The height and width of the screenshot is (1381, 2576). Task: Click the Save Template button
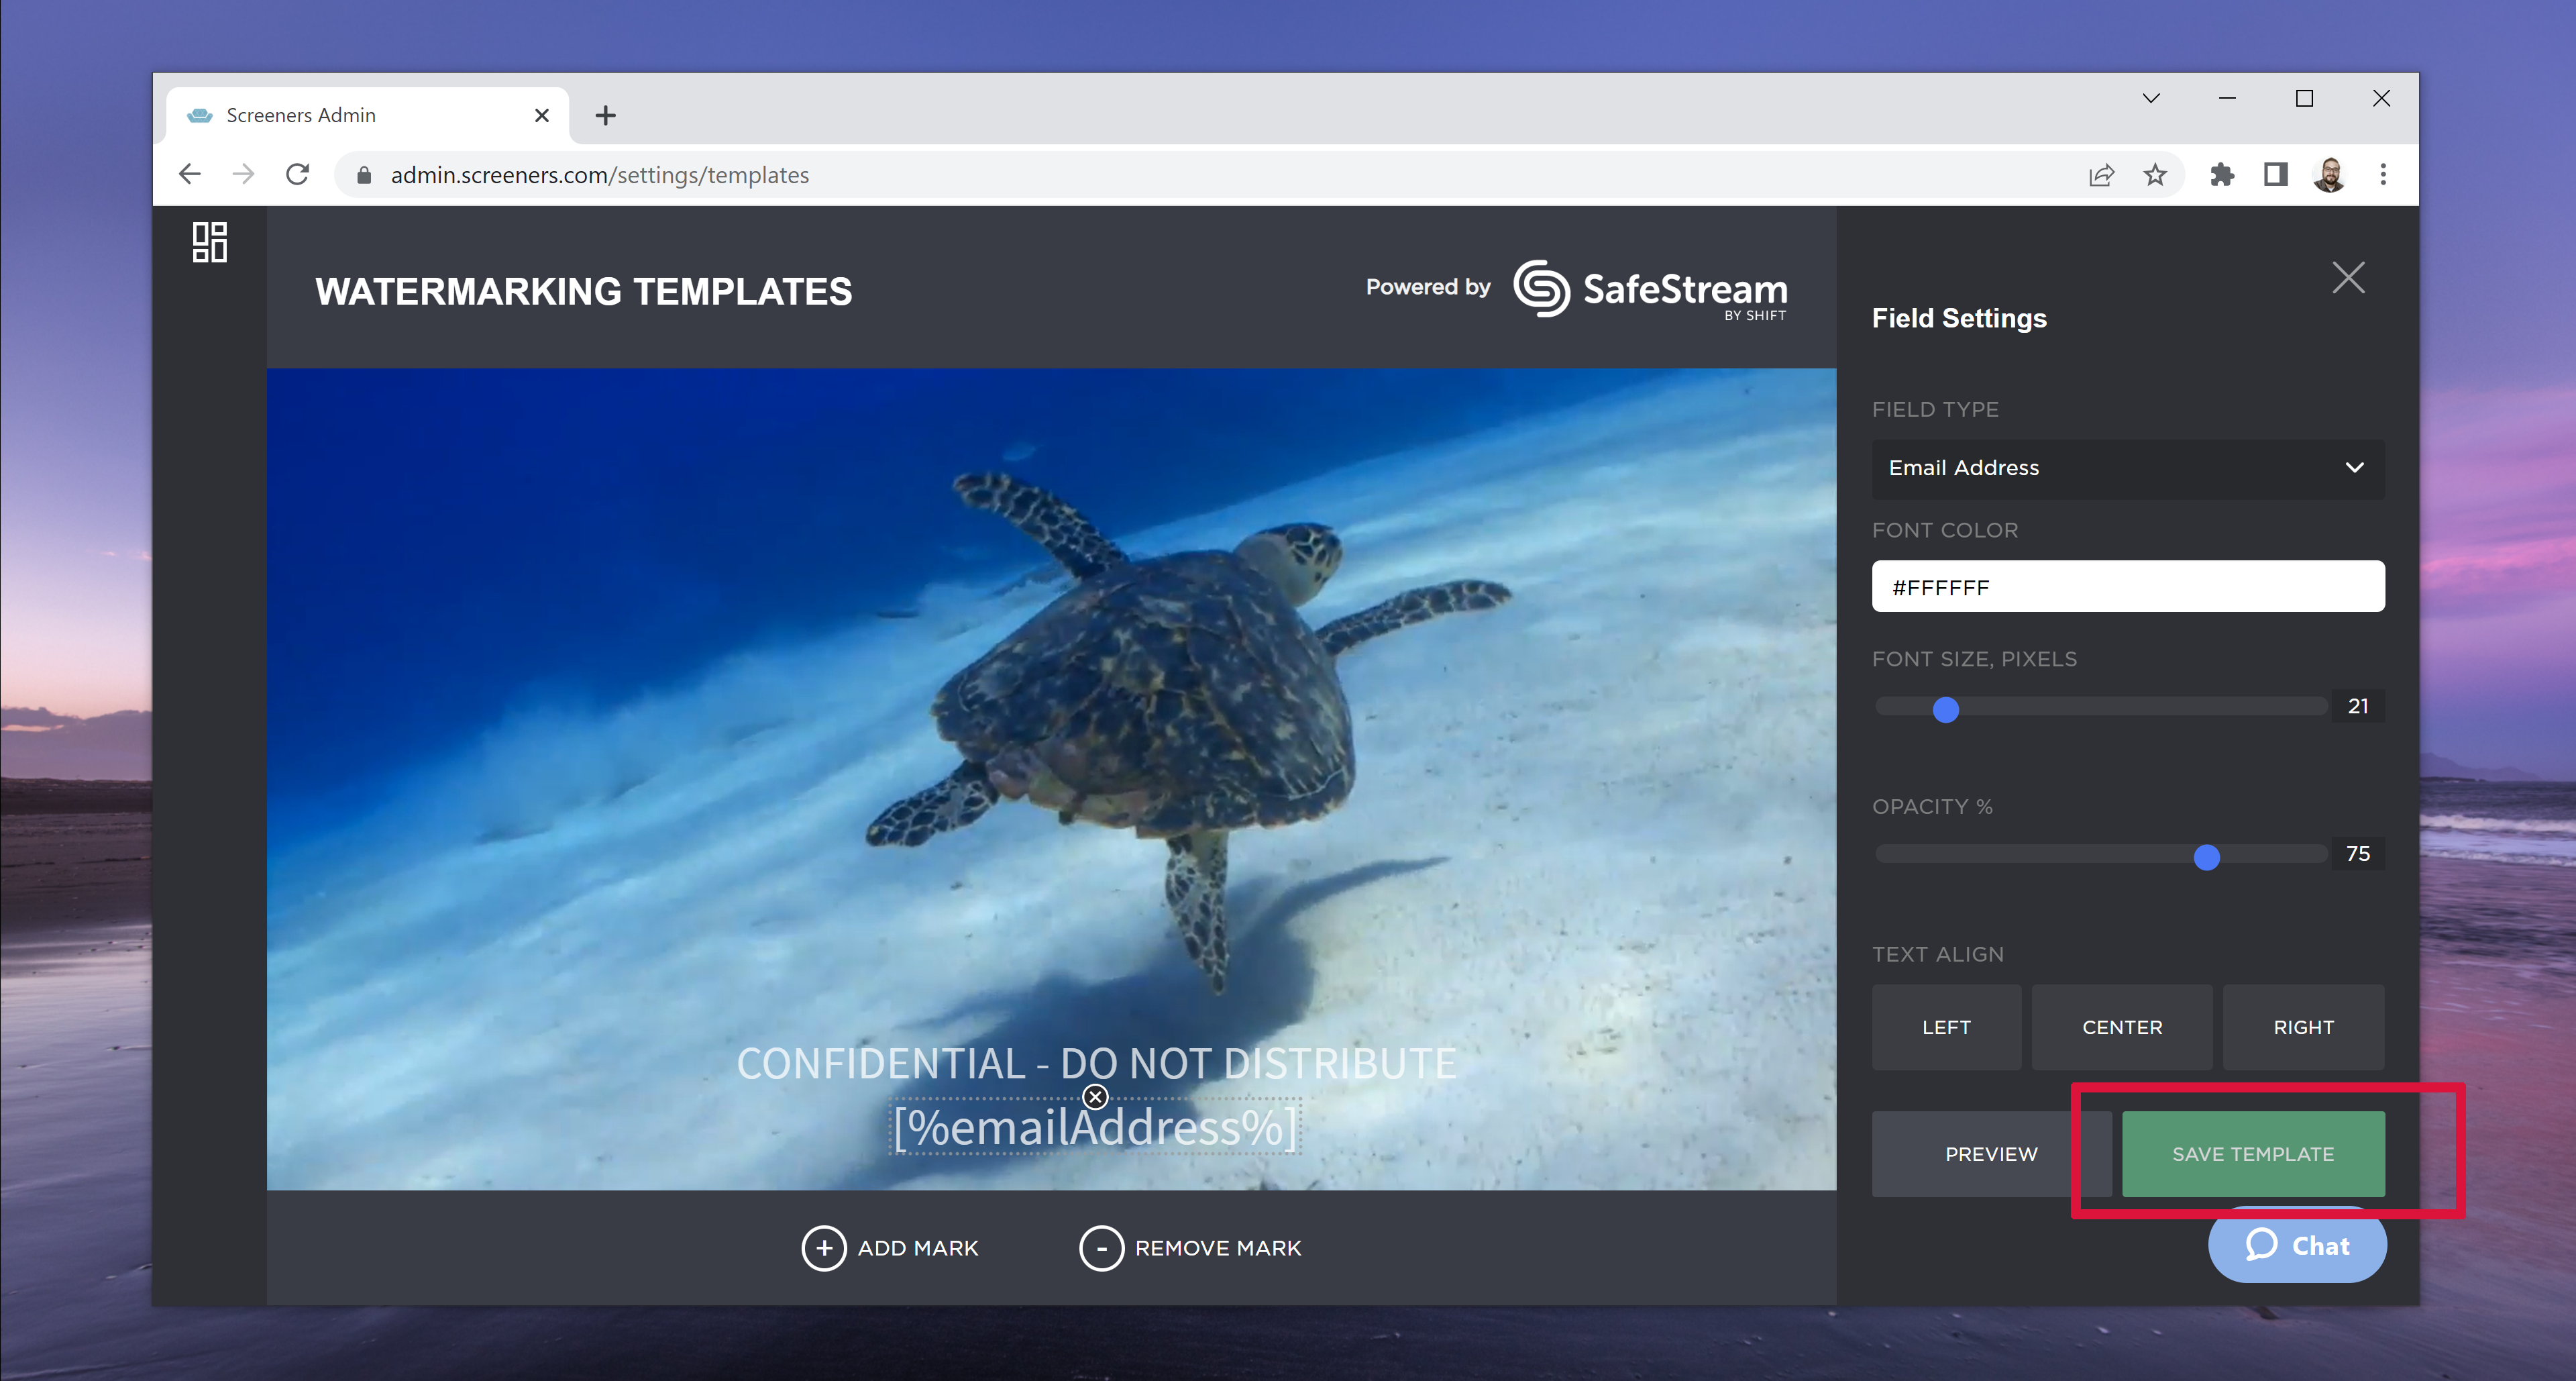(2252, 1154)
